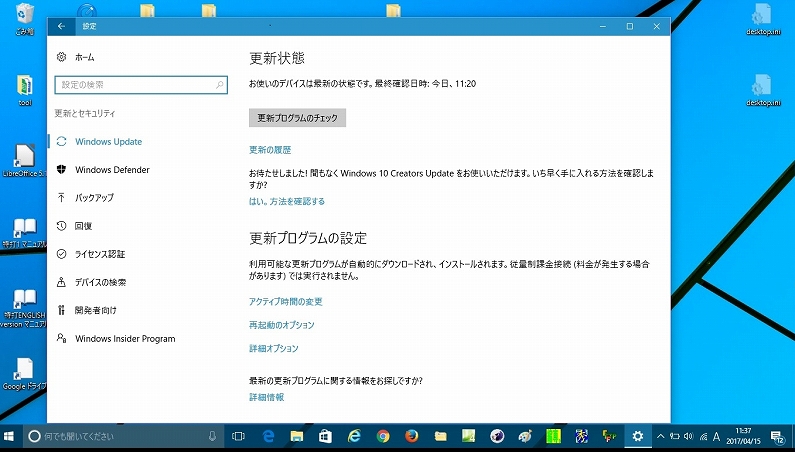This screenshot has width=795, height=452.
Task: Click the paint palette taskbar icon
Action: click(x=525, y=436)
